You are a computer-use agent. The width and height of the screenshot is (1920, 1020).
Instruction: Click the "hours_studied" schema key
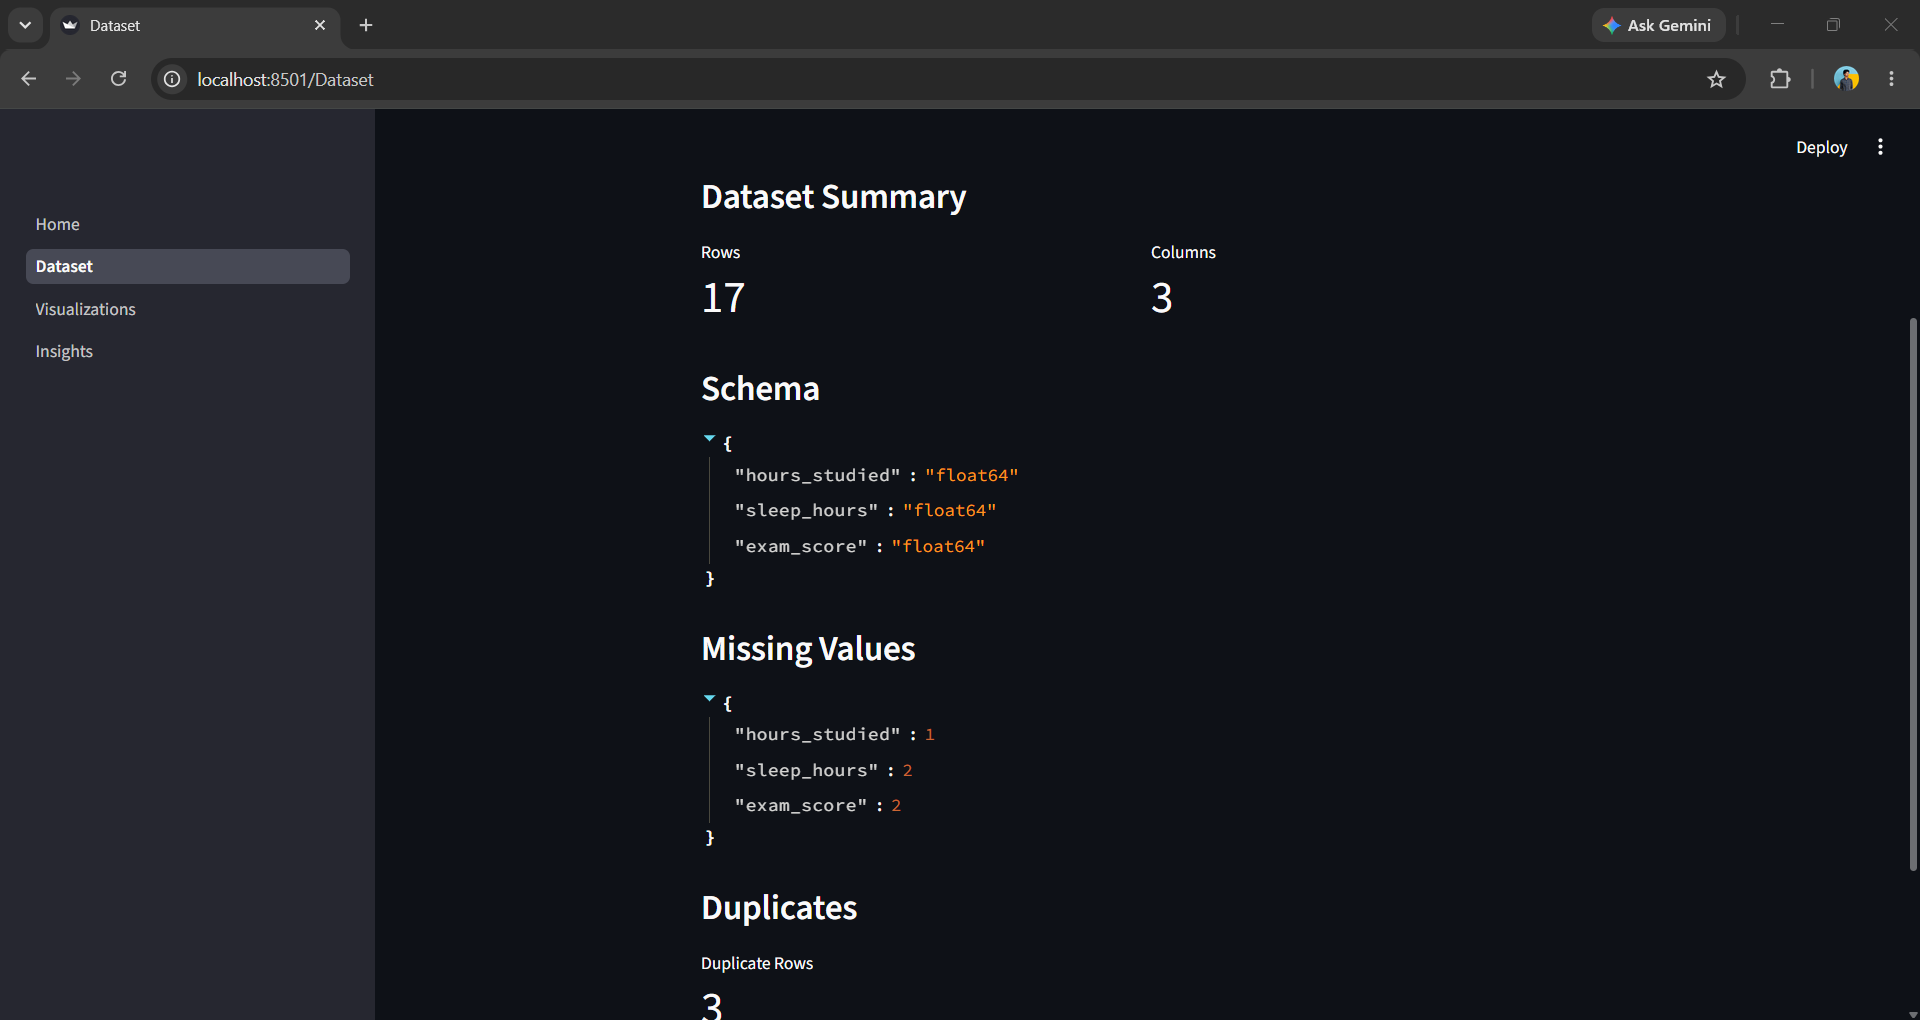818,475
